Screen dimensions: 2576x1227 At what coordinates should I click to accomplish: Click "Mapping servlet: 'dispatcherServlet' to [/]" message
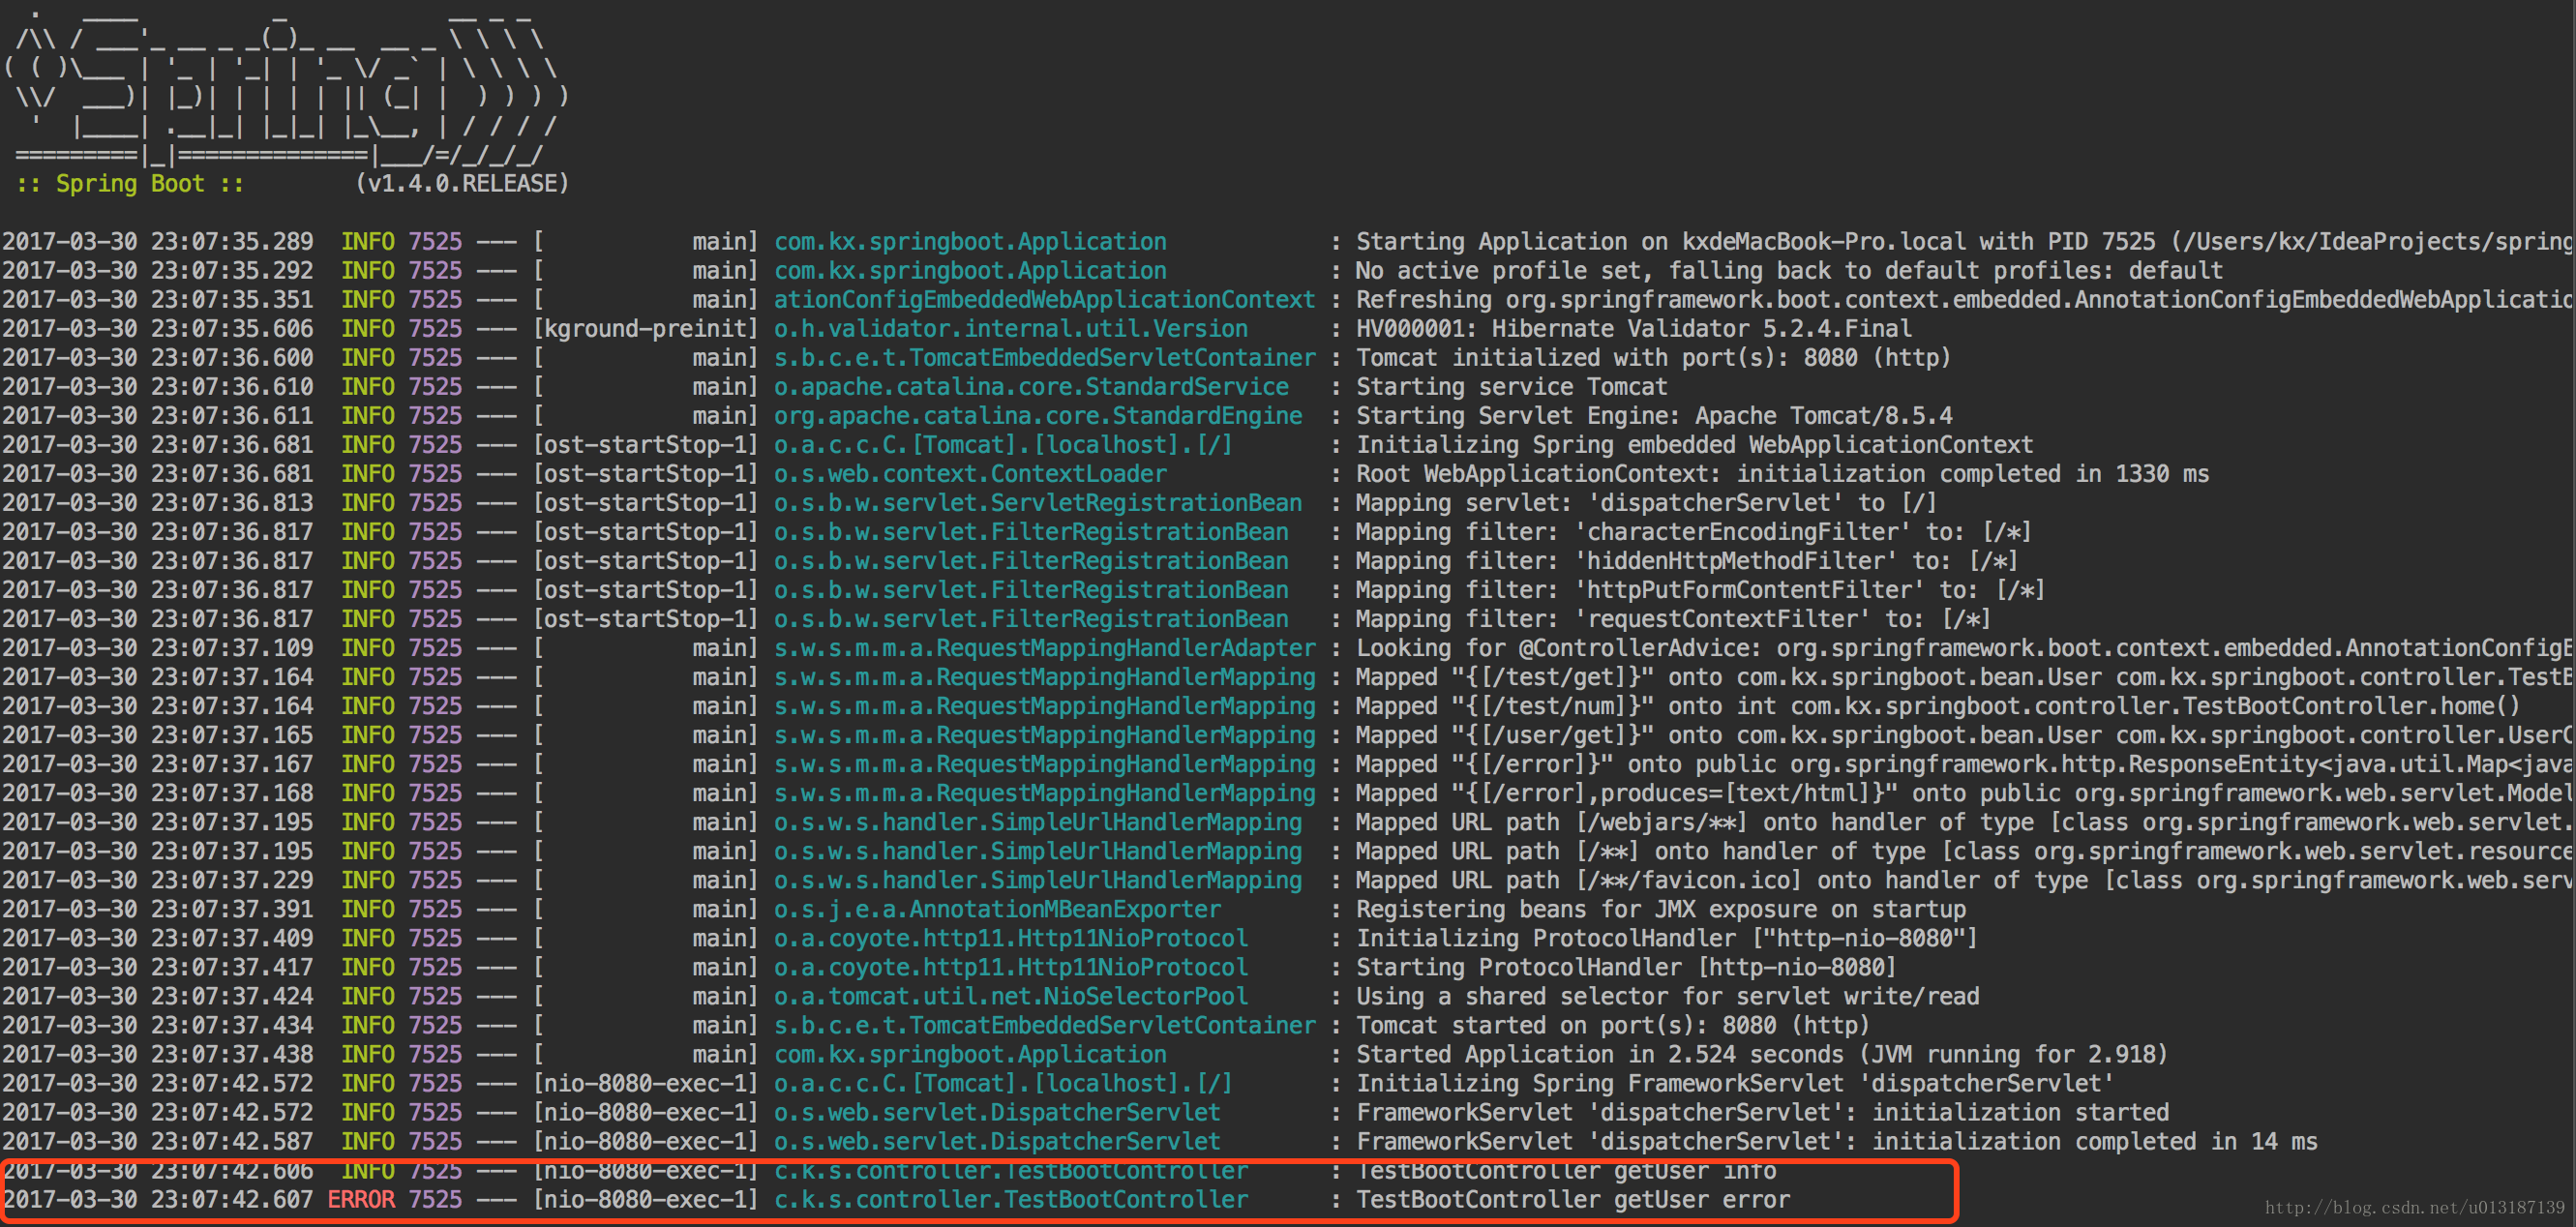click(x=1646, y=503)
